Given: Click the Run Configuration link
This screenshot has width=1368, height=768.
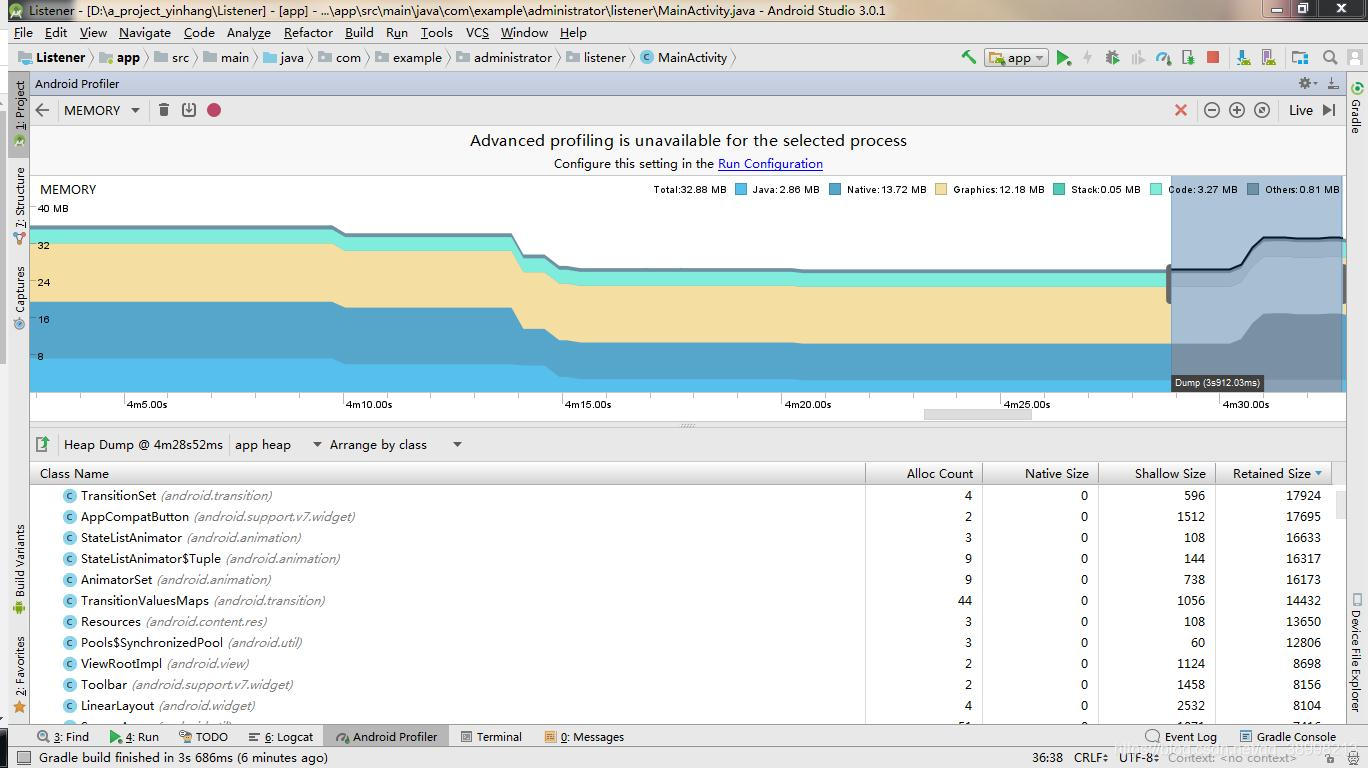Looking at the screenshot, I should pyautogui.click(x=770, y=163).
